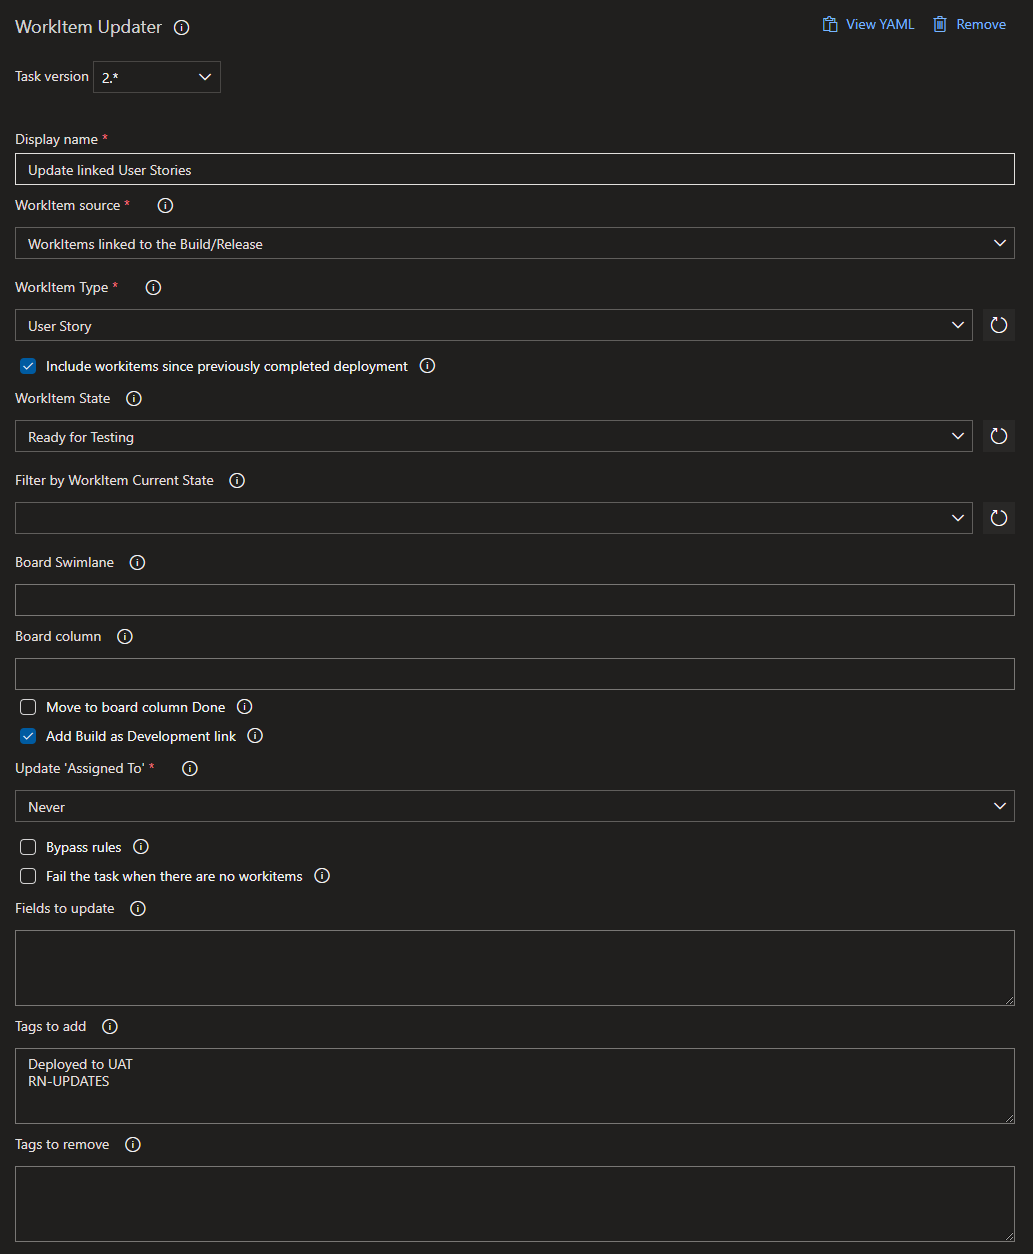
Task: Expand the WorkItem source dropdown
Action: click(515, 243)
